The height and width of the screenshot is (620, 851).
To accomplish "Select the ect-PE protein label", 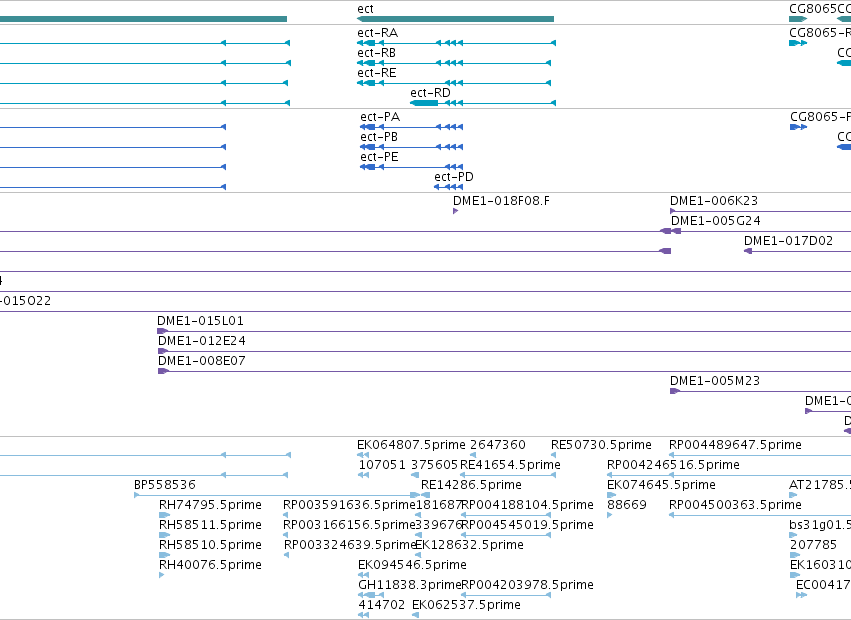I will coord(379,157).
